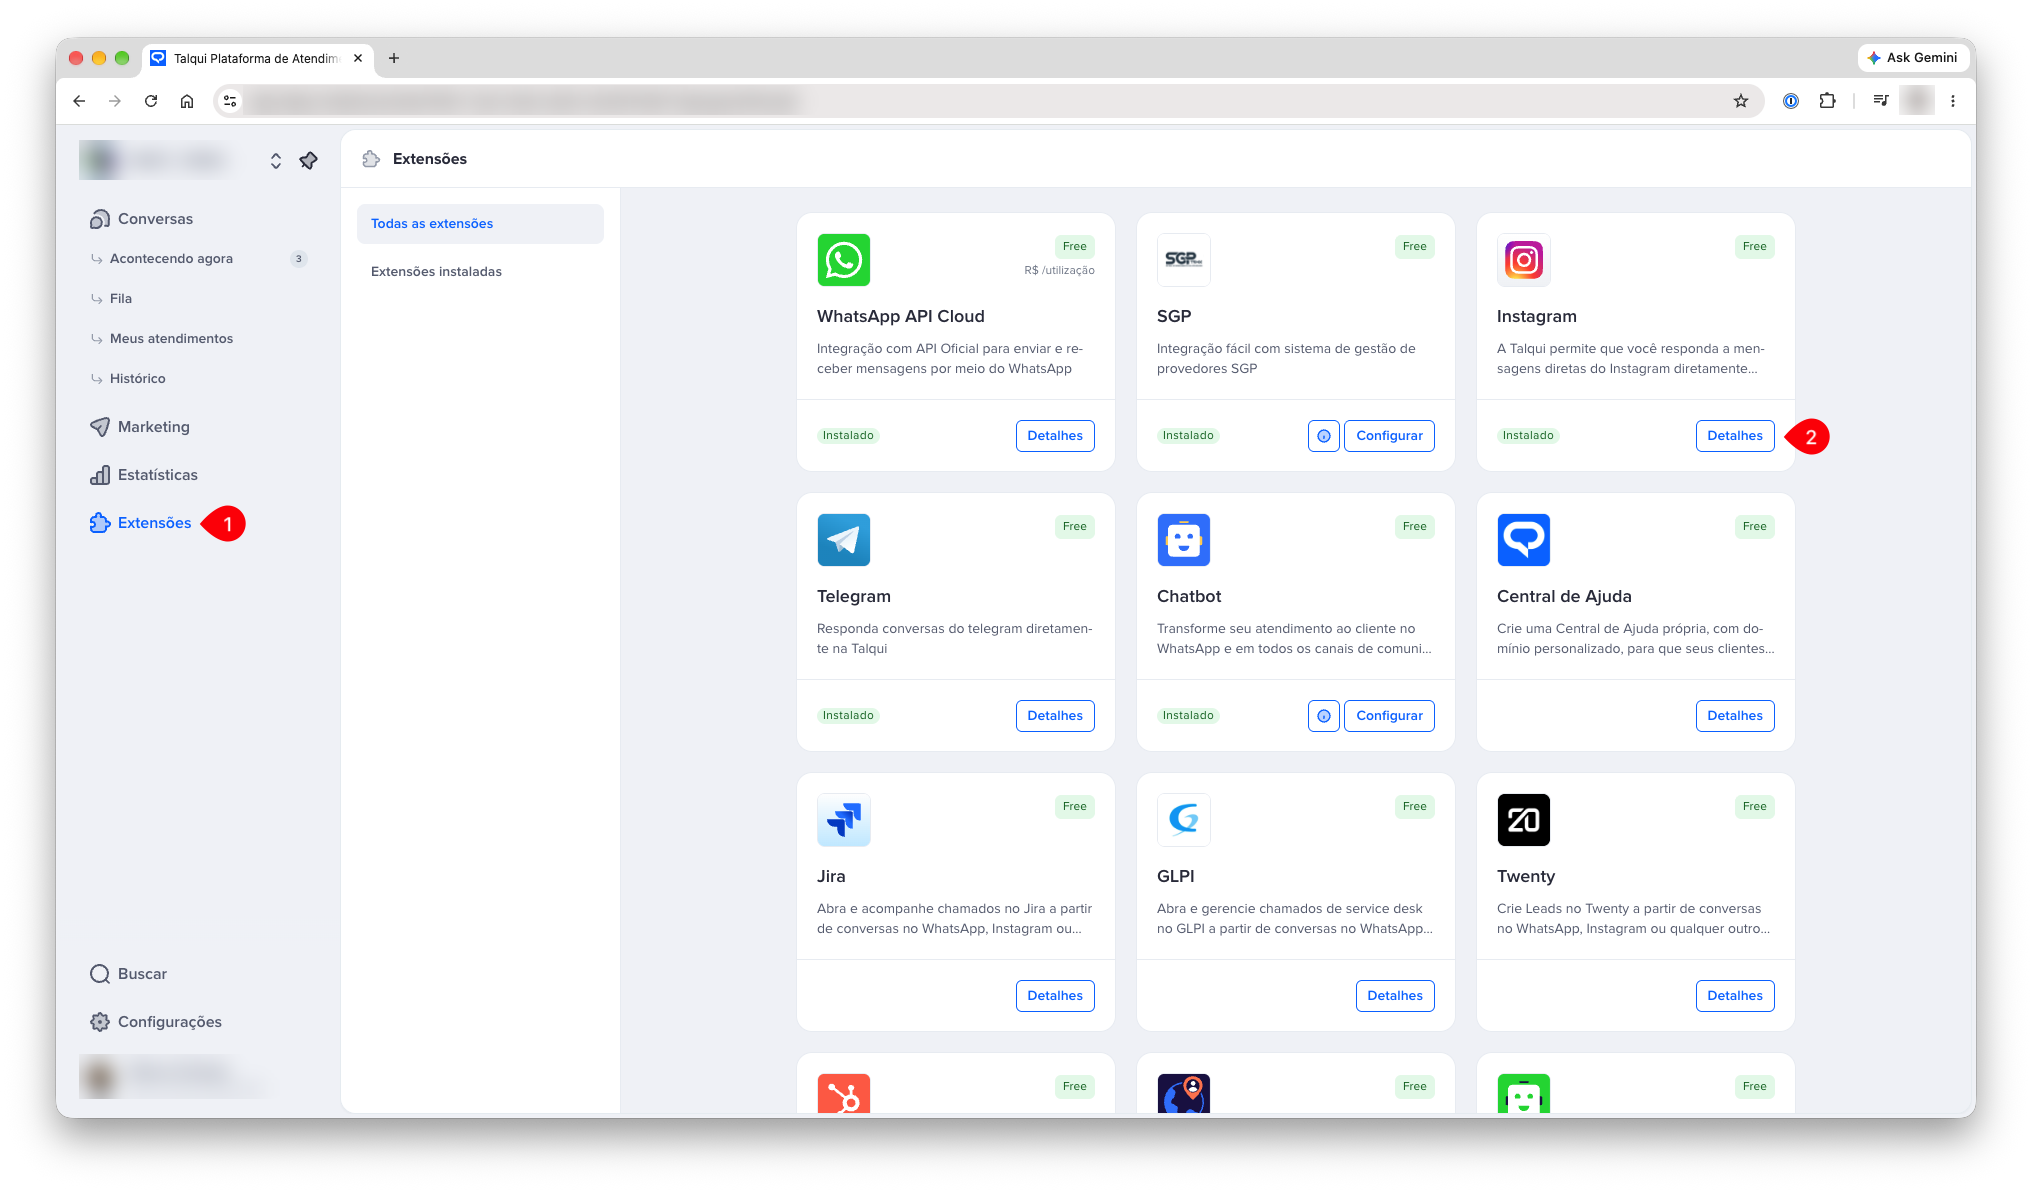Click the Central de Ajuda icon
Viewport: 2032px width, 1192px height.
pos(1523,540)
